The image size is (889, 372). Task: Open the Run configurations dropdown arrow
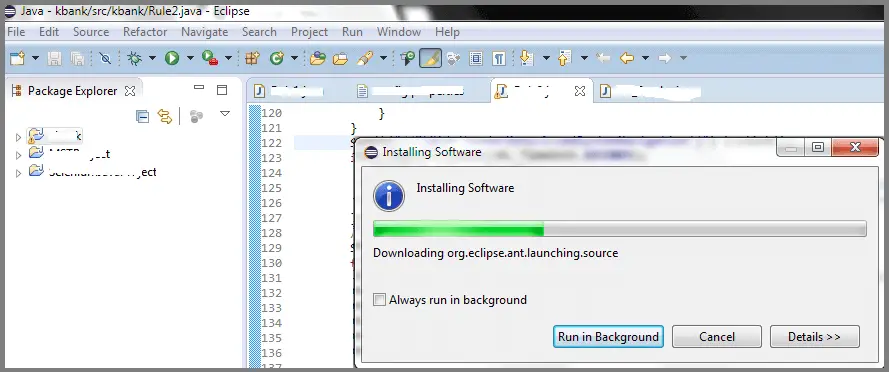(190, 58)
